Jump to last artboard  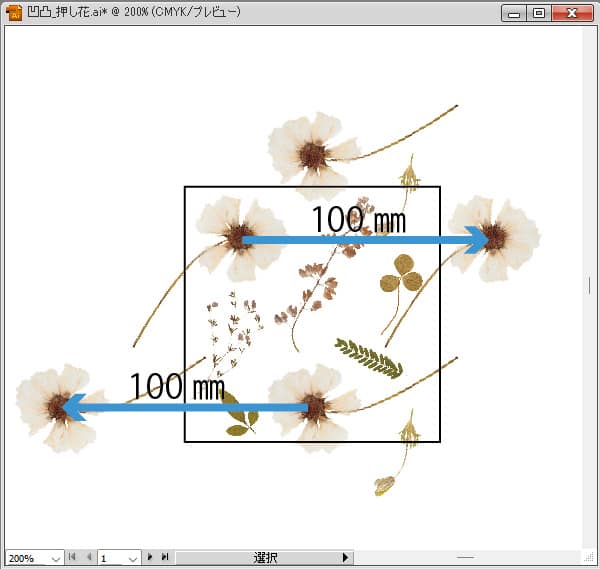[x=165, y=557]
